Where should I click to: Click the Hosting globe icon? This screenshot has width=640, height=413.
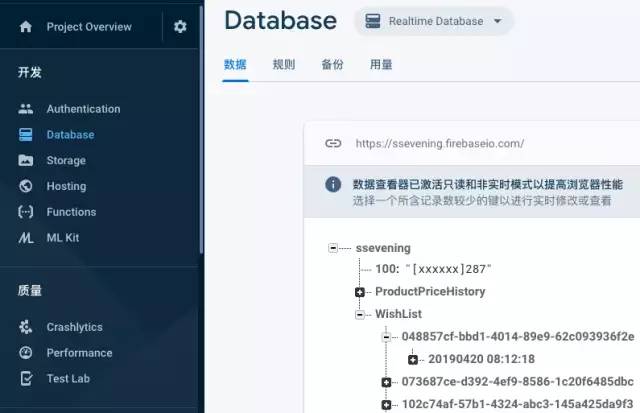click(26, 186)
